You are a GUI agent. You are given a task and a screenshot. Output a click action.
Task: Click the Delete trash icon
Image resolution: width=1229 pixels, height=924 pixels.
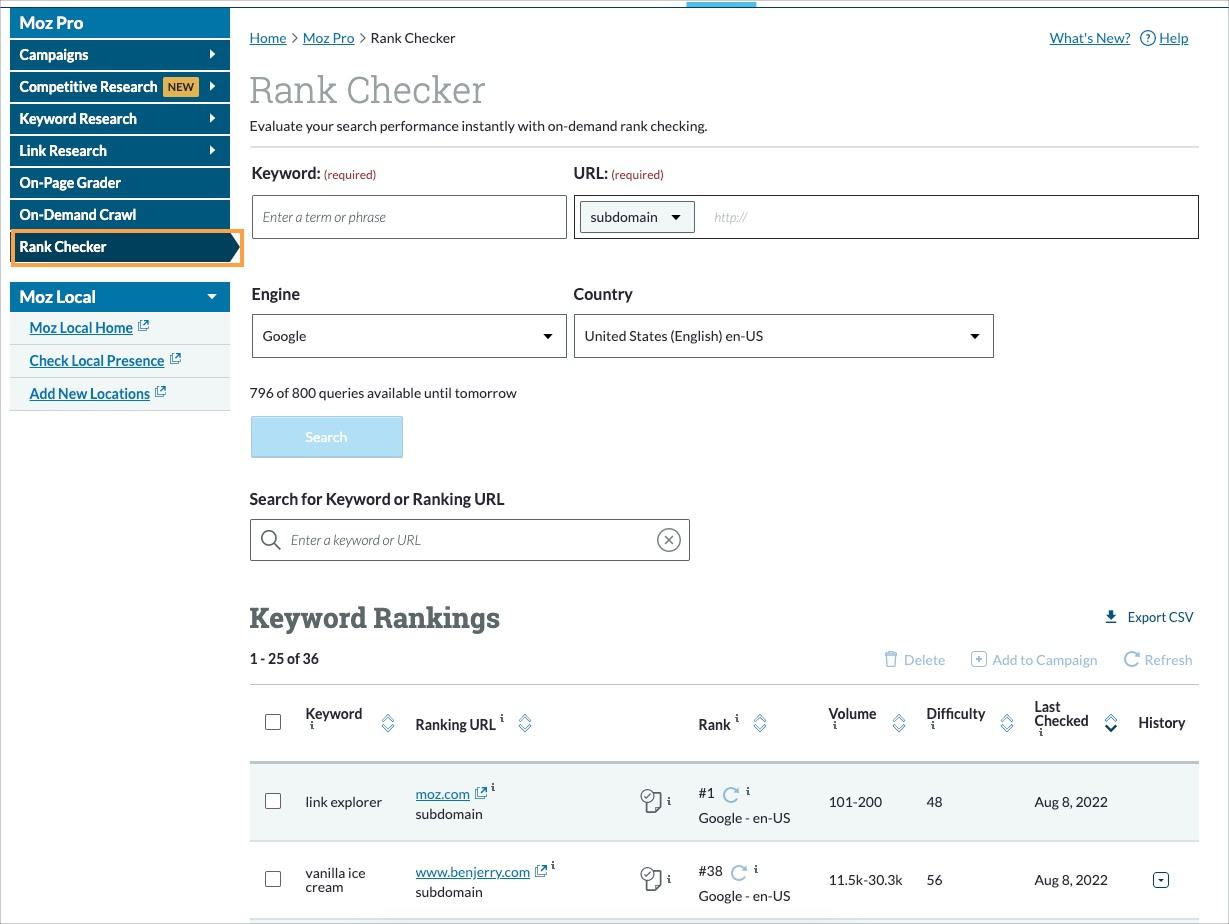pos(890,659)
